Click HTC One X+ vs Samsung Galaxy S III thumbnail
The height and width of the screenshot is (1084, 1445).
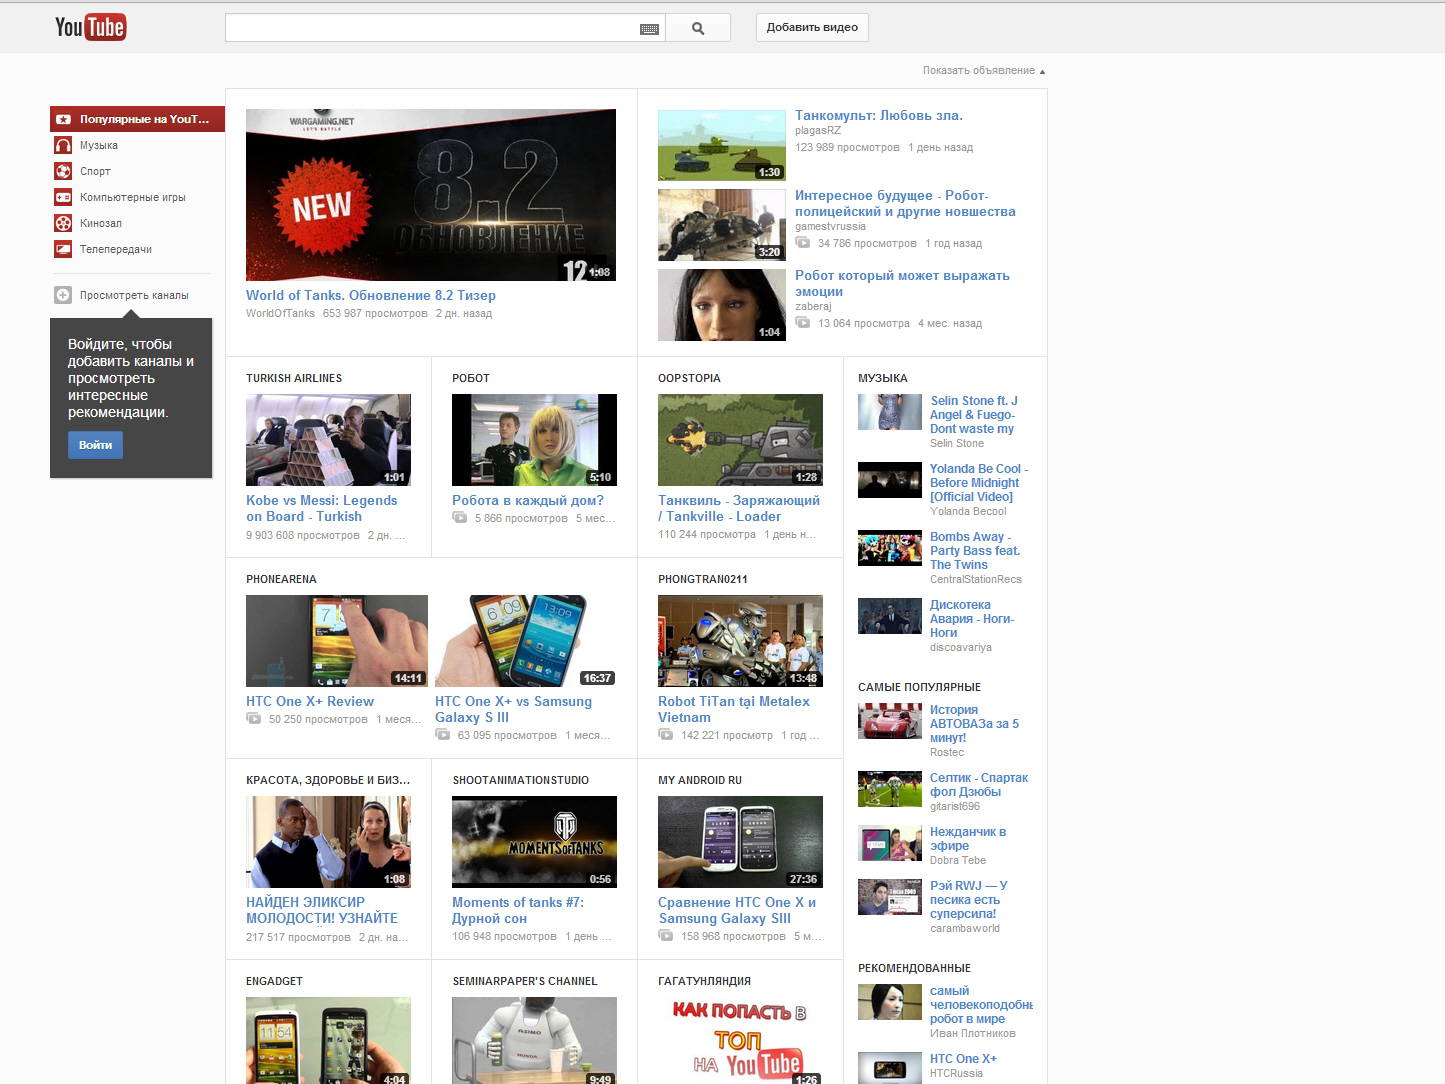526,641
